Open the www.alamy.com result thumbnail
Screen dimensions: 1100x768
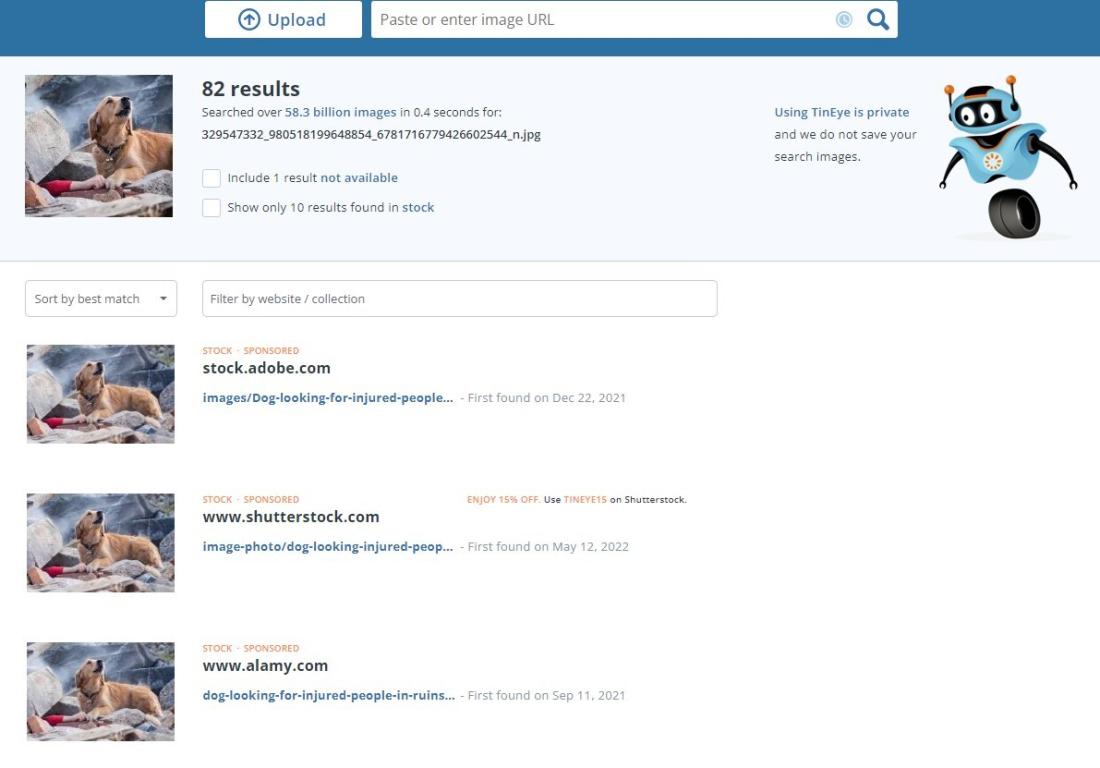click(x=100, y=692)
